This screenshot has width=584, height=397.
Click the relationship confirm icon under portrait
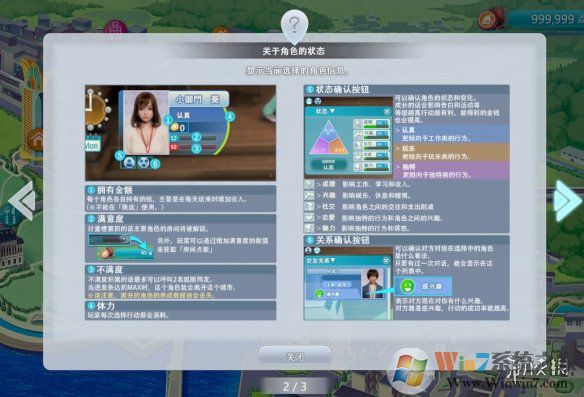pyautogui.click(x=143, y=162)
